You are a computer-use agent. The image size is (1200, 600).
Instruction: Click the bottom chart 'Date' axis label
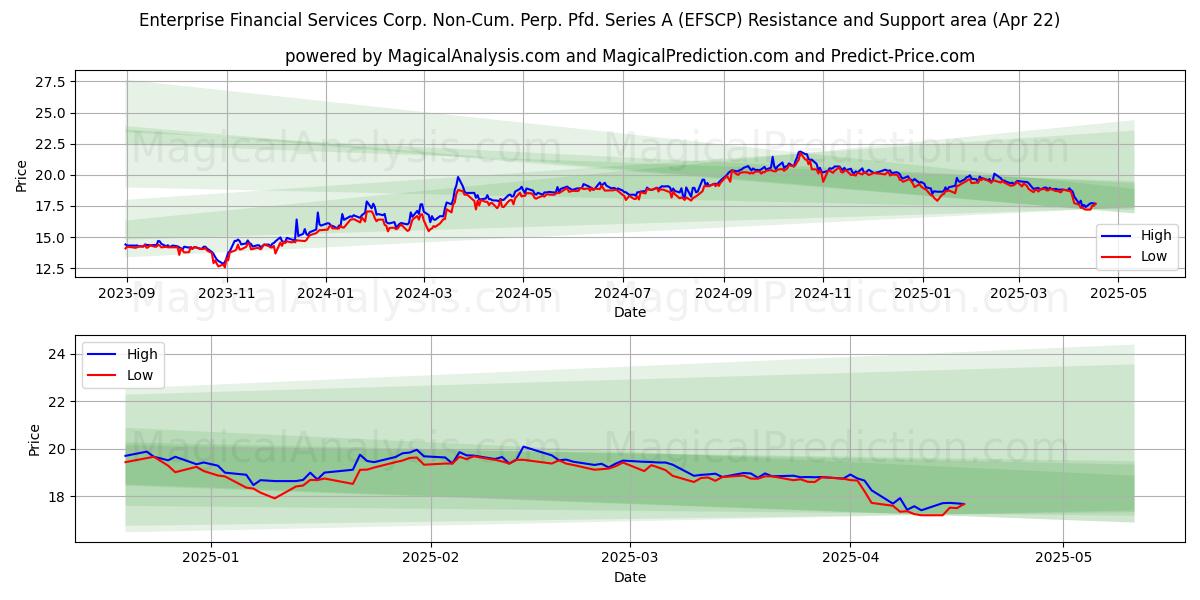(630, 577)
